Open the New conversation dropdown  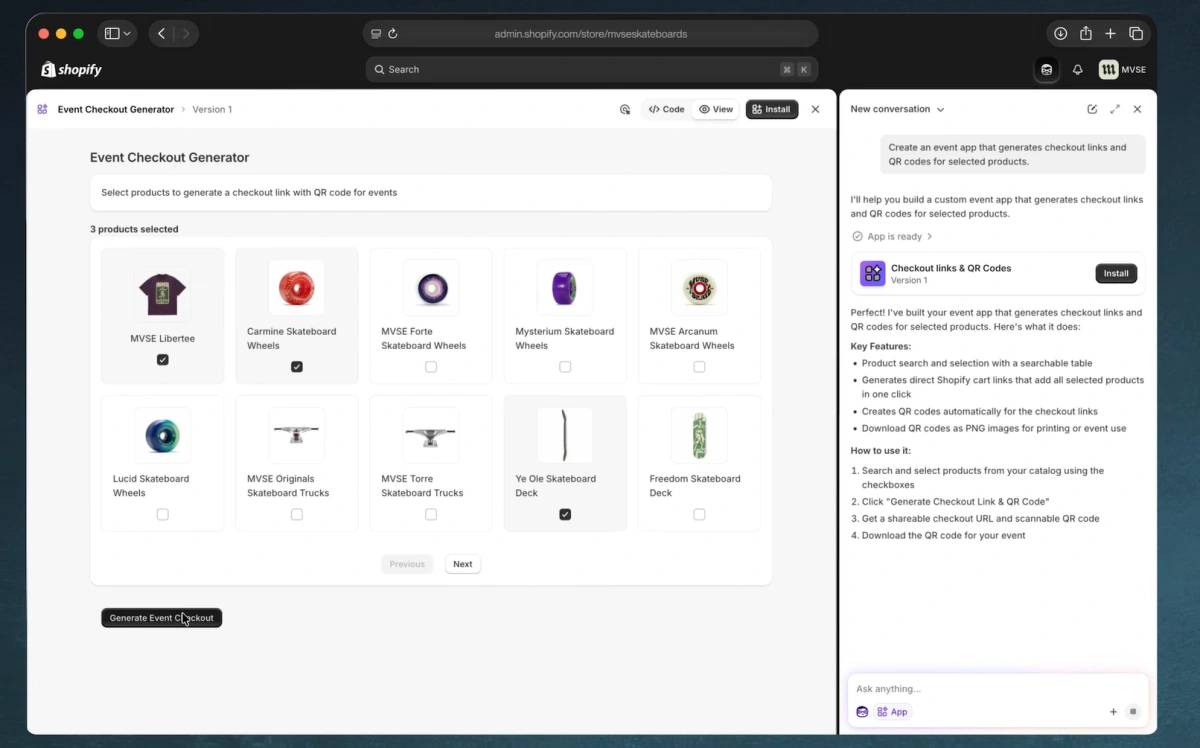click(x=897, y=109)
